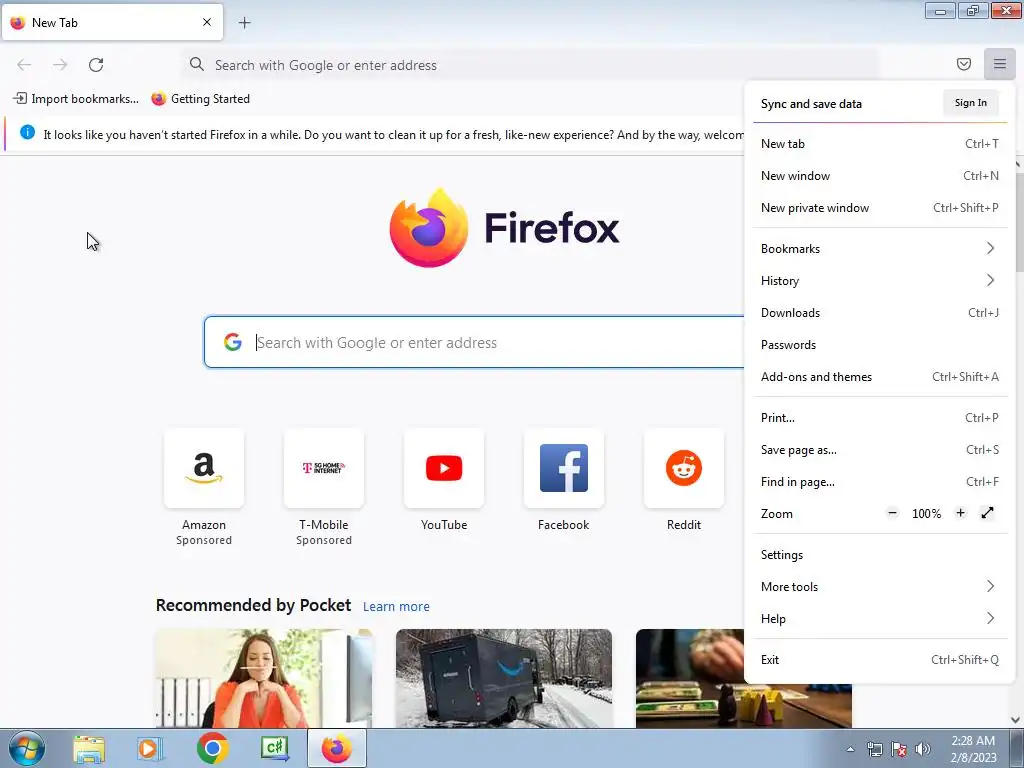Open a new tab with plus button
Screen dimensions: 1024x768
click(244, 23)
